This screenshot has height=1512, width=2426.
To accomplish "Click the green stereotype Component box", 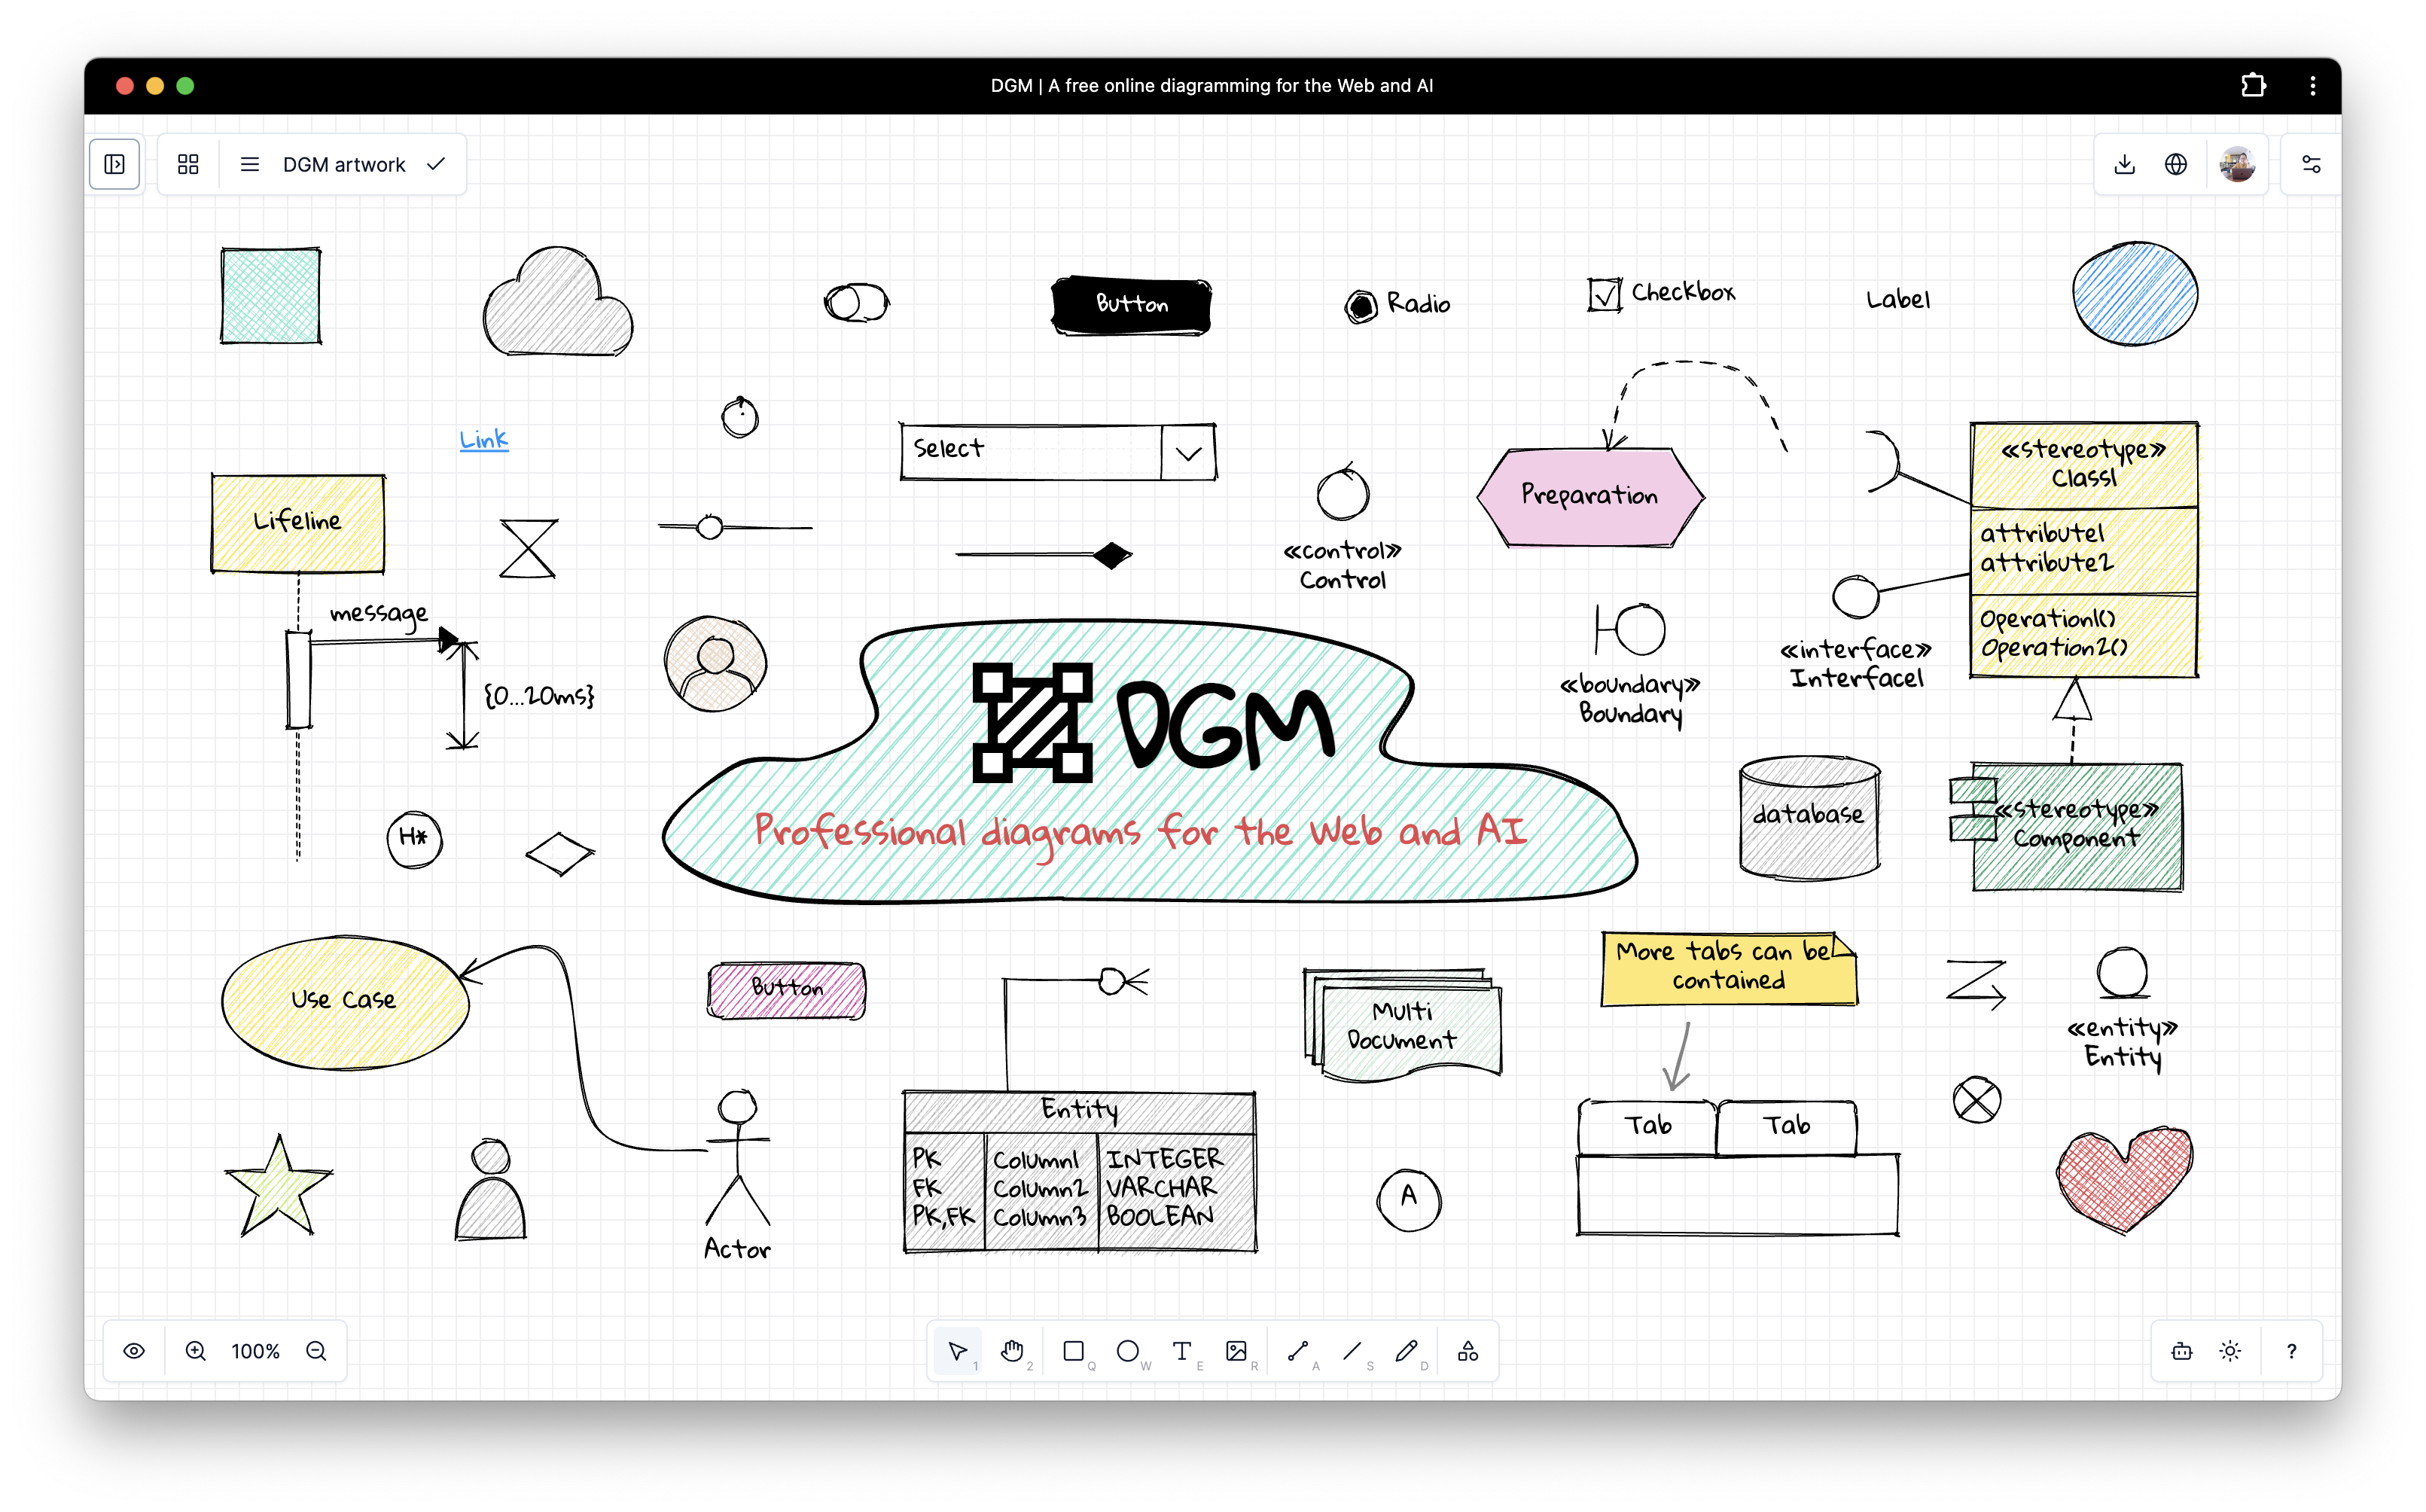I will click(2075, 827).
